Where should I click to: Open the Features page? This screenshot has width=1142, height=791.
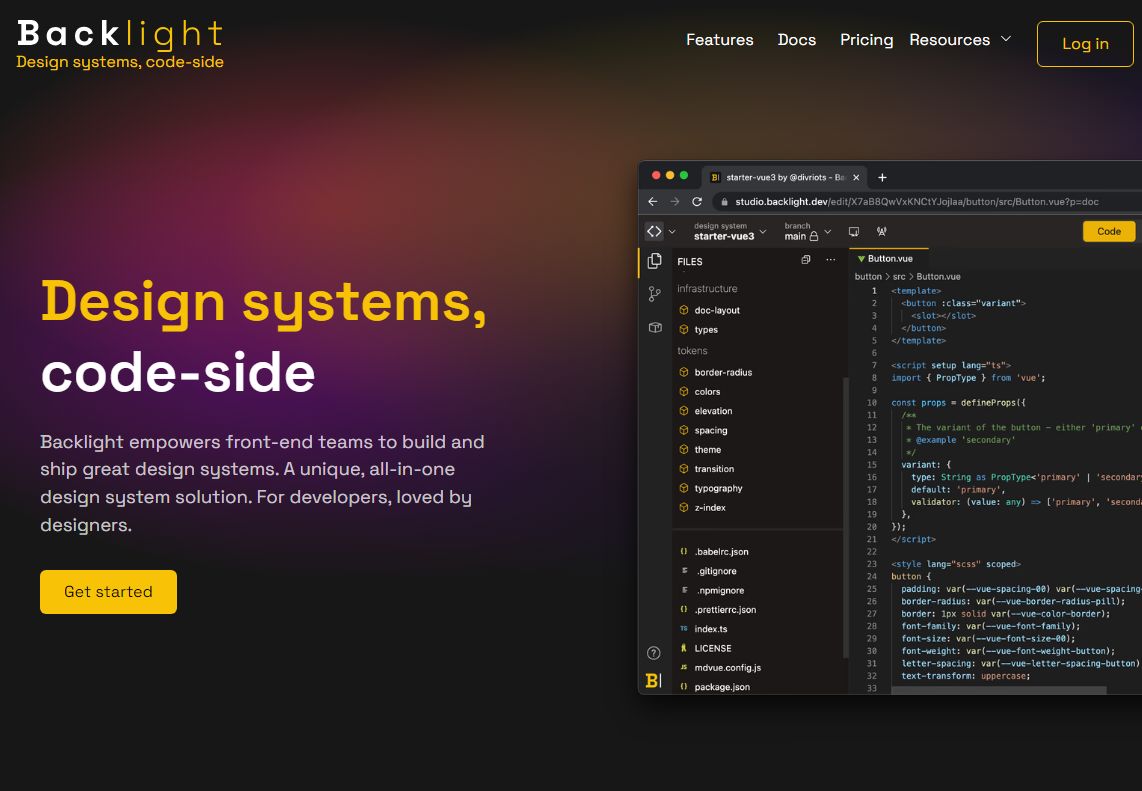720,40
